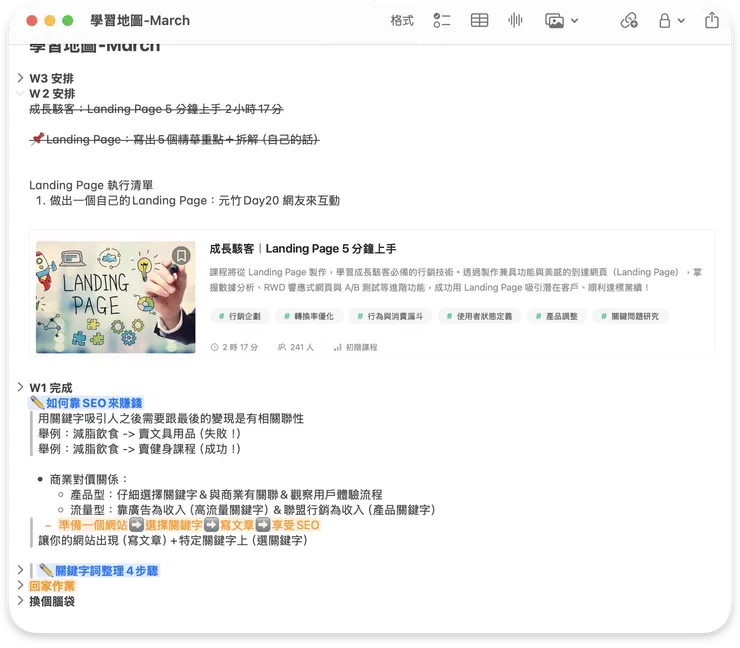
Task: Click the level bars icon beside 初階課程
Action: click(337, 347)
